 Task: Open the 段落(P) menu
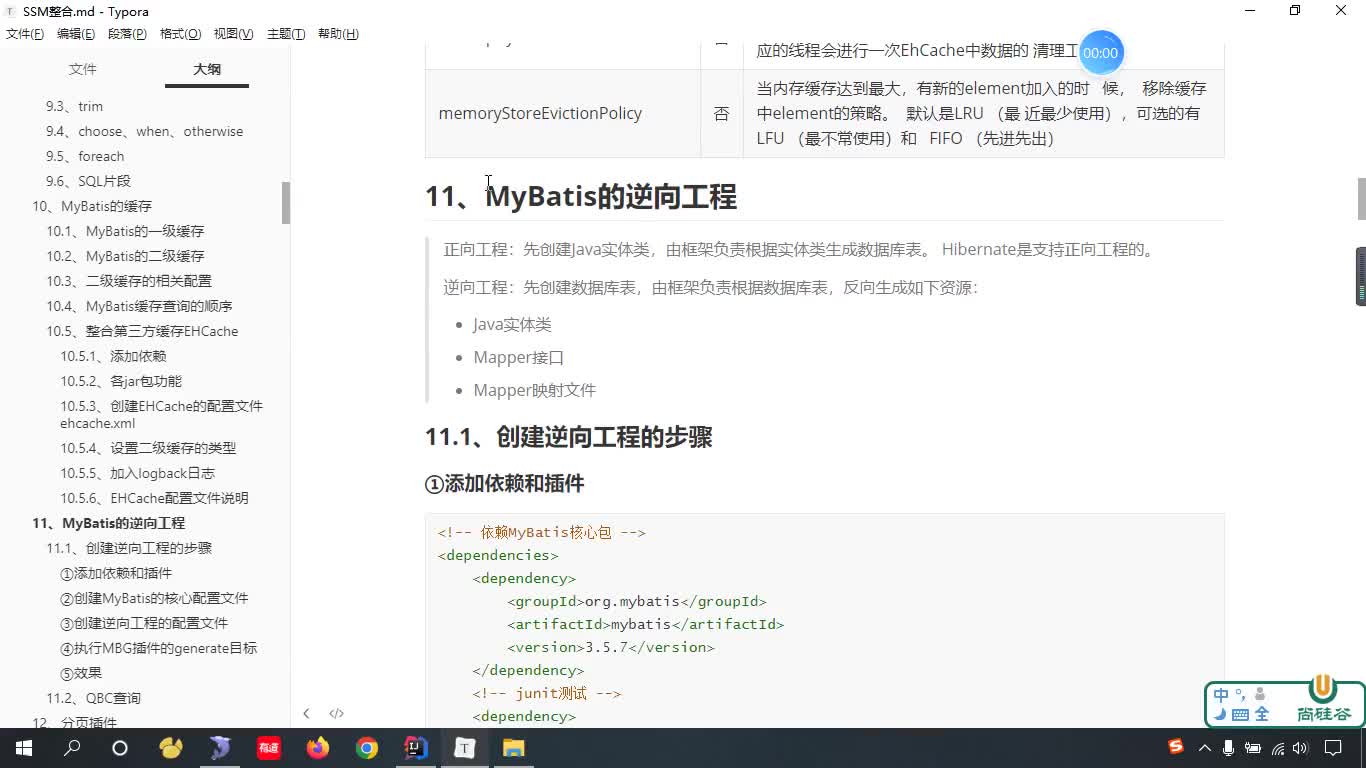[127, 34]
